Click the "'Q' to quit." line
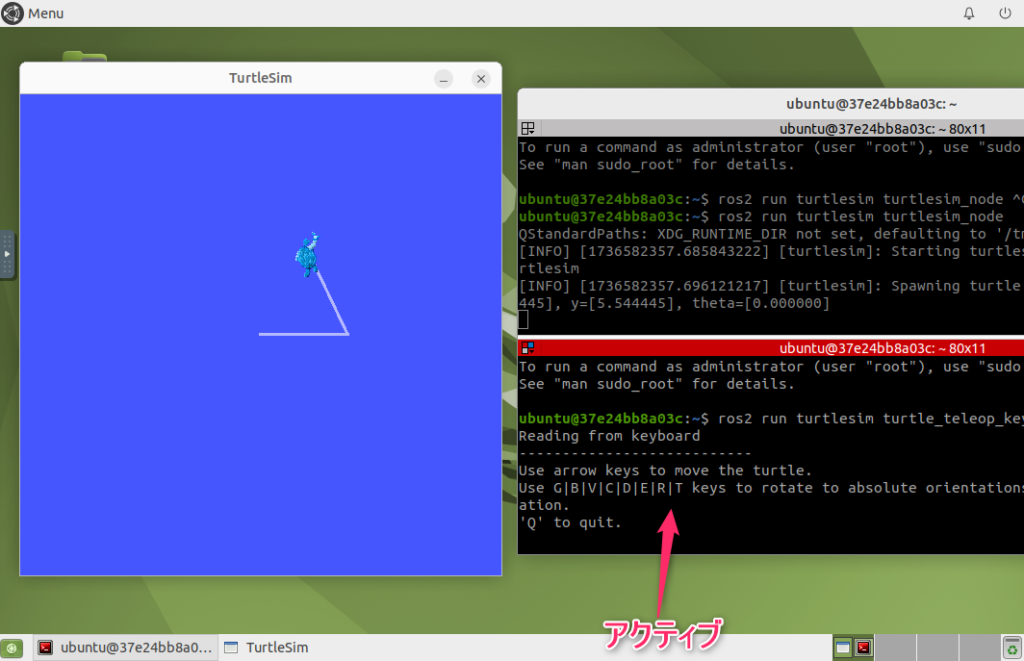 (570, 523)
